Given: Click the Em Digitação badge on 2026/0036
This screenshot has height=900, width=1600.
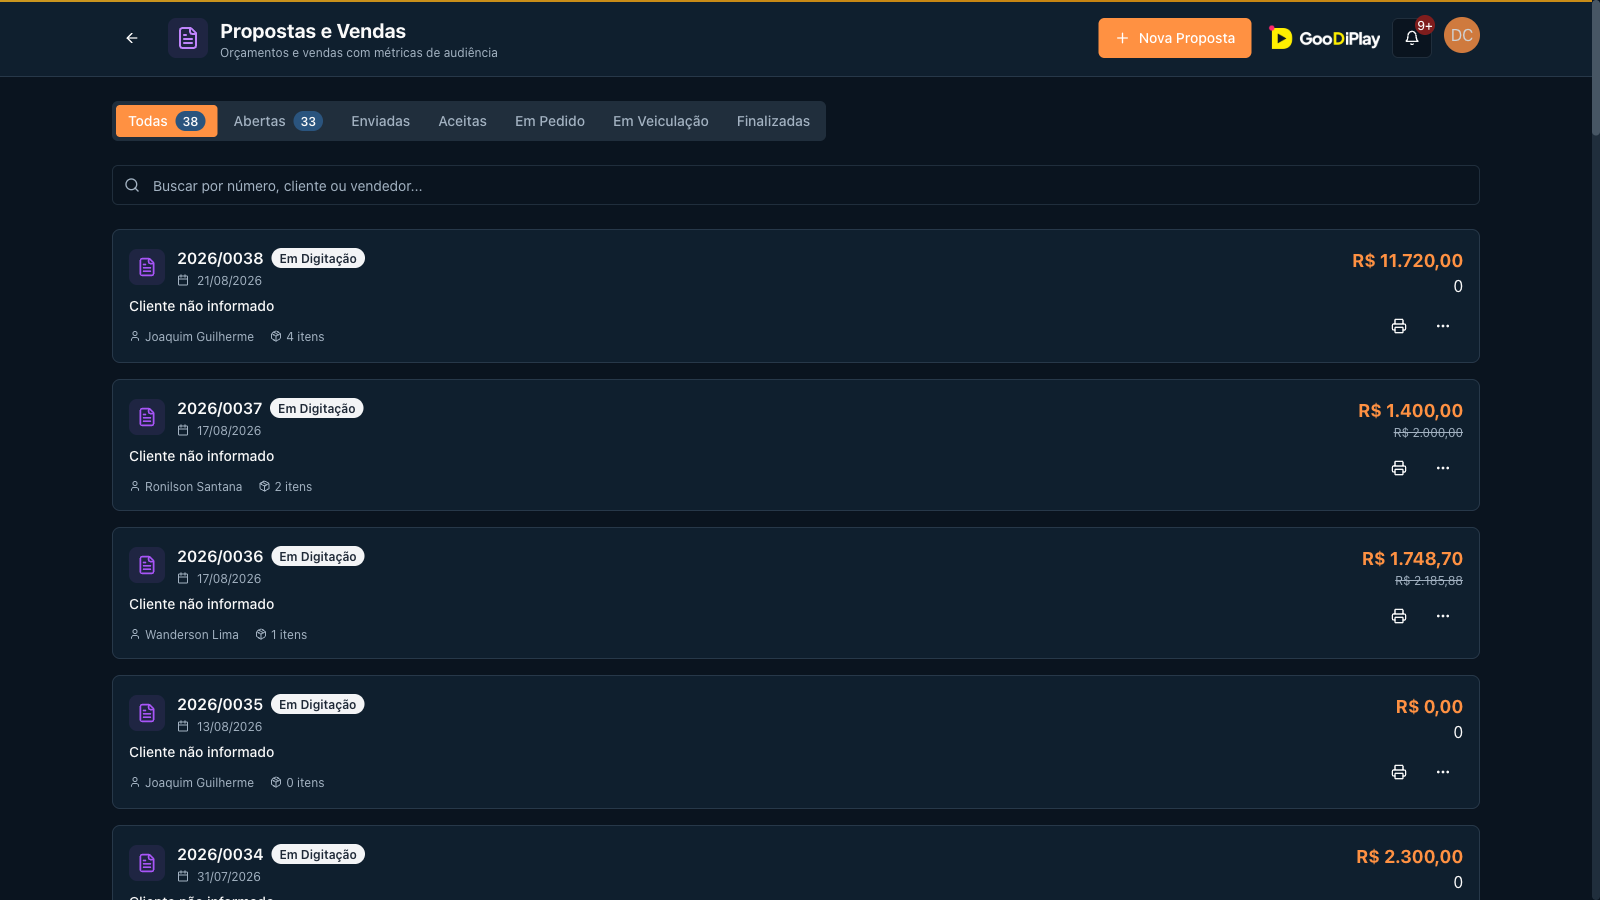Looking at the screenshot, I should tap(318, 556).
